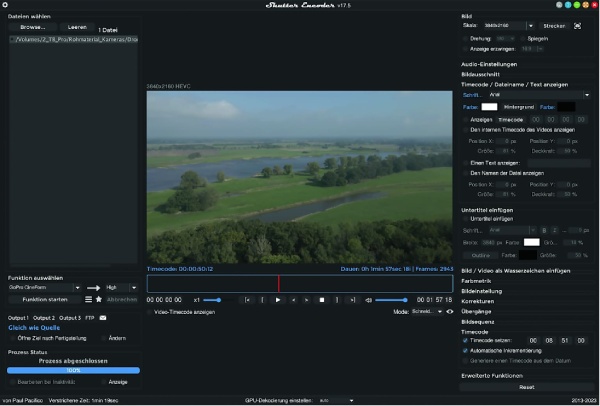Viewport: 600px width, 406px height.
Task: Expand the 'Korrekturen' section
Action: click(x=478, y=301)
